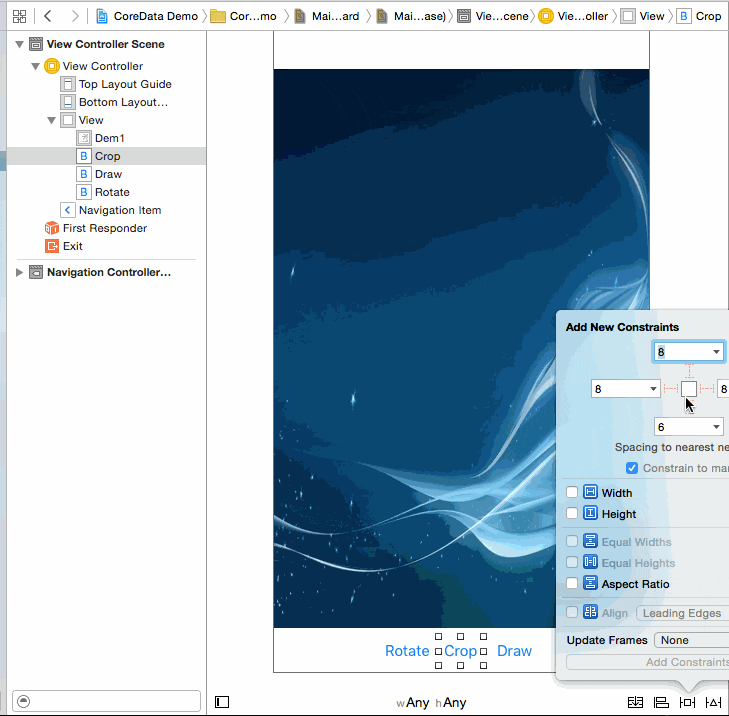Select Top Layout Guide icon
This screenshot has width=729, height=716.
pyautogui.click(x=68, y=84)
